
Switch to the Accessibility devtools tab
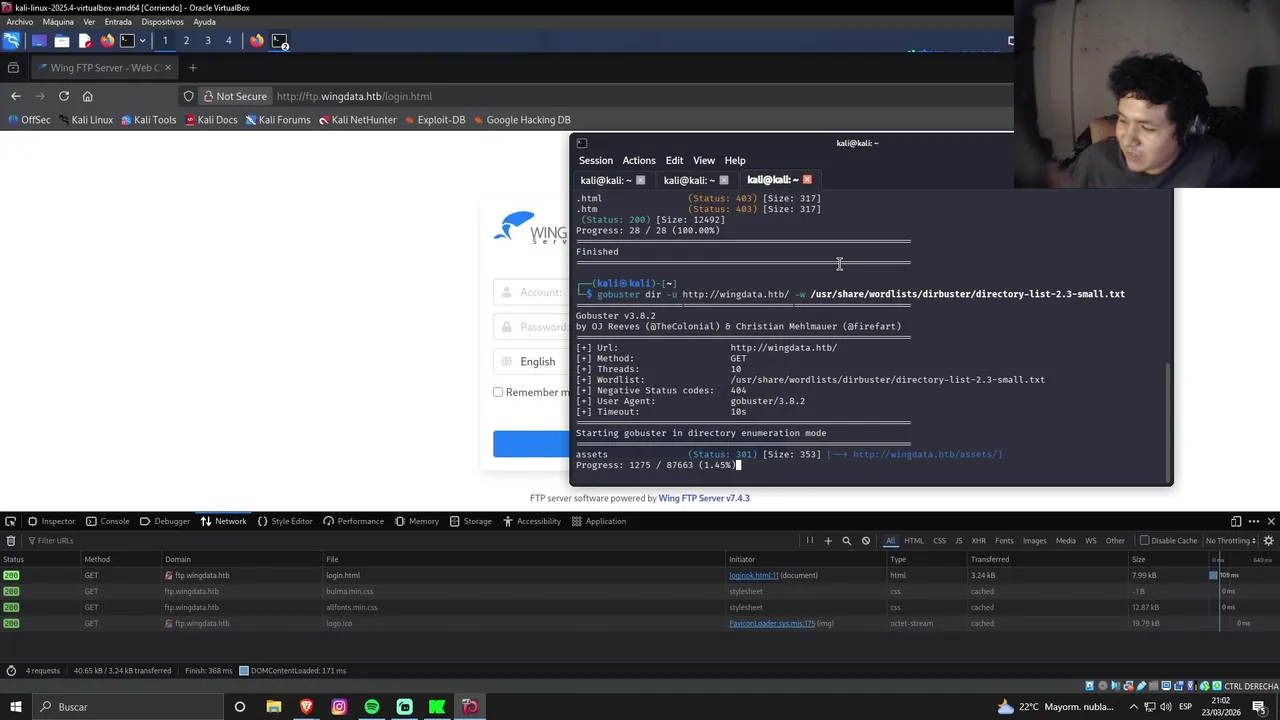coord(532,521)
